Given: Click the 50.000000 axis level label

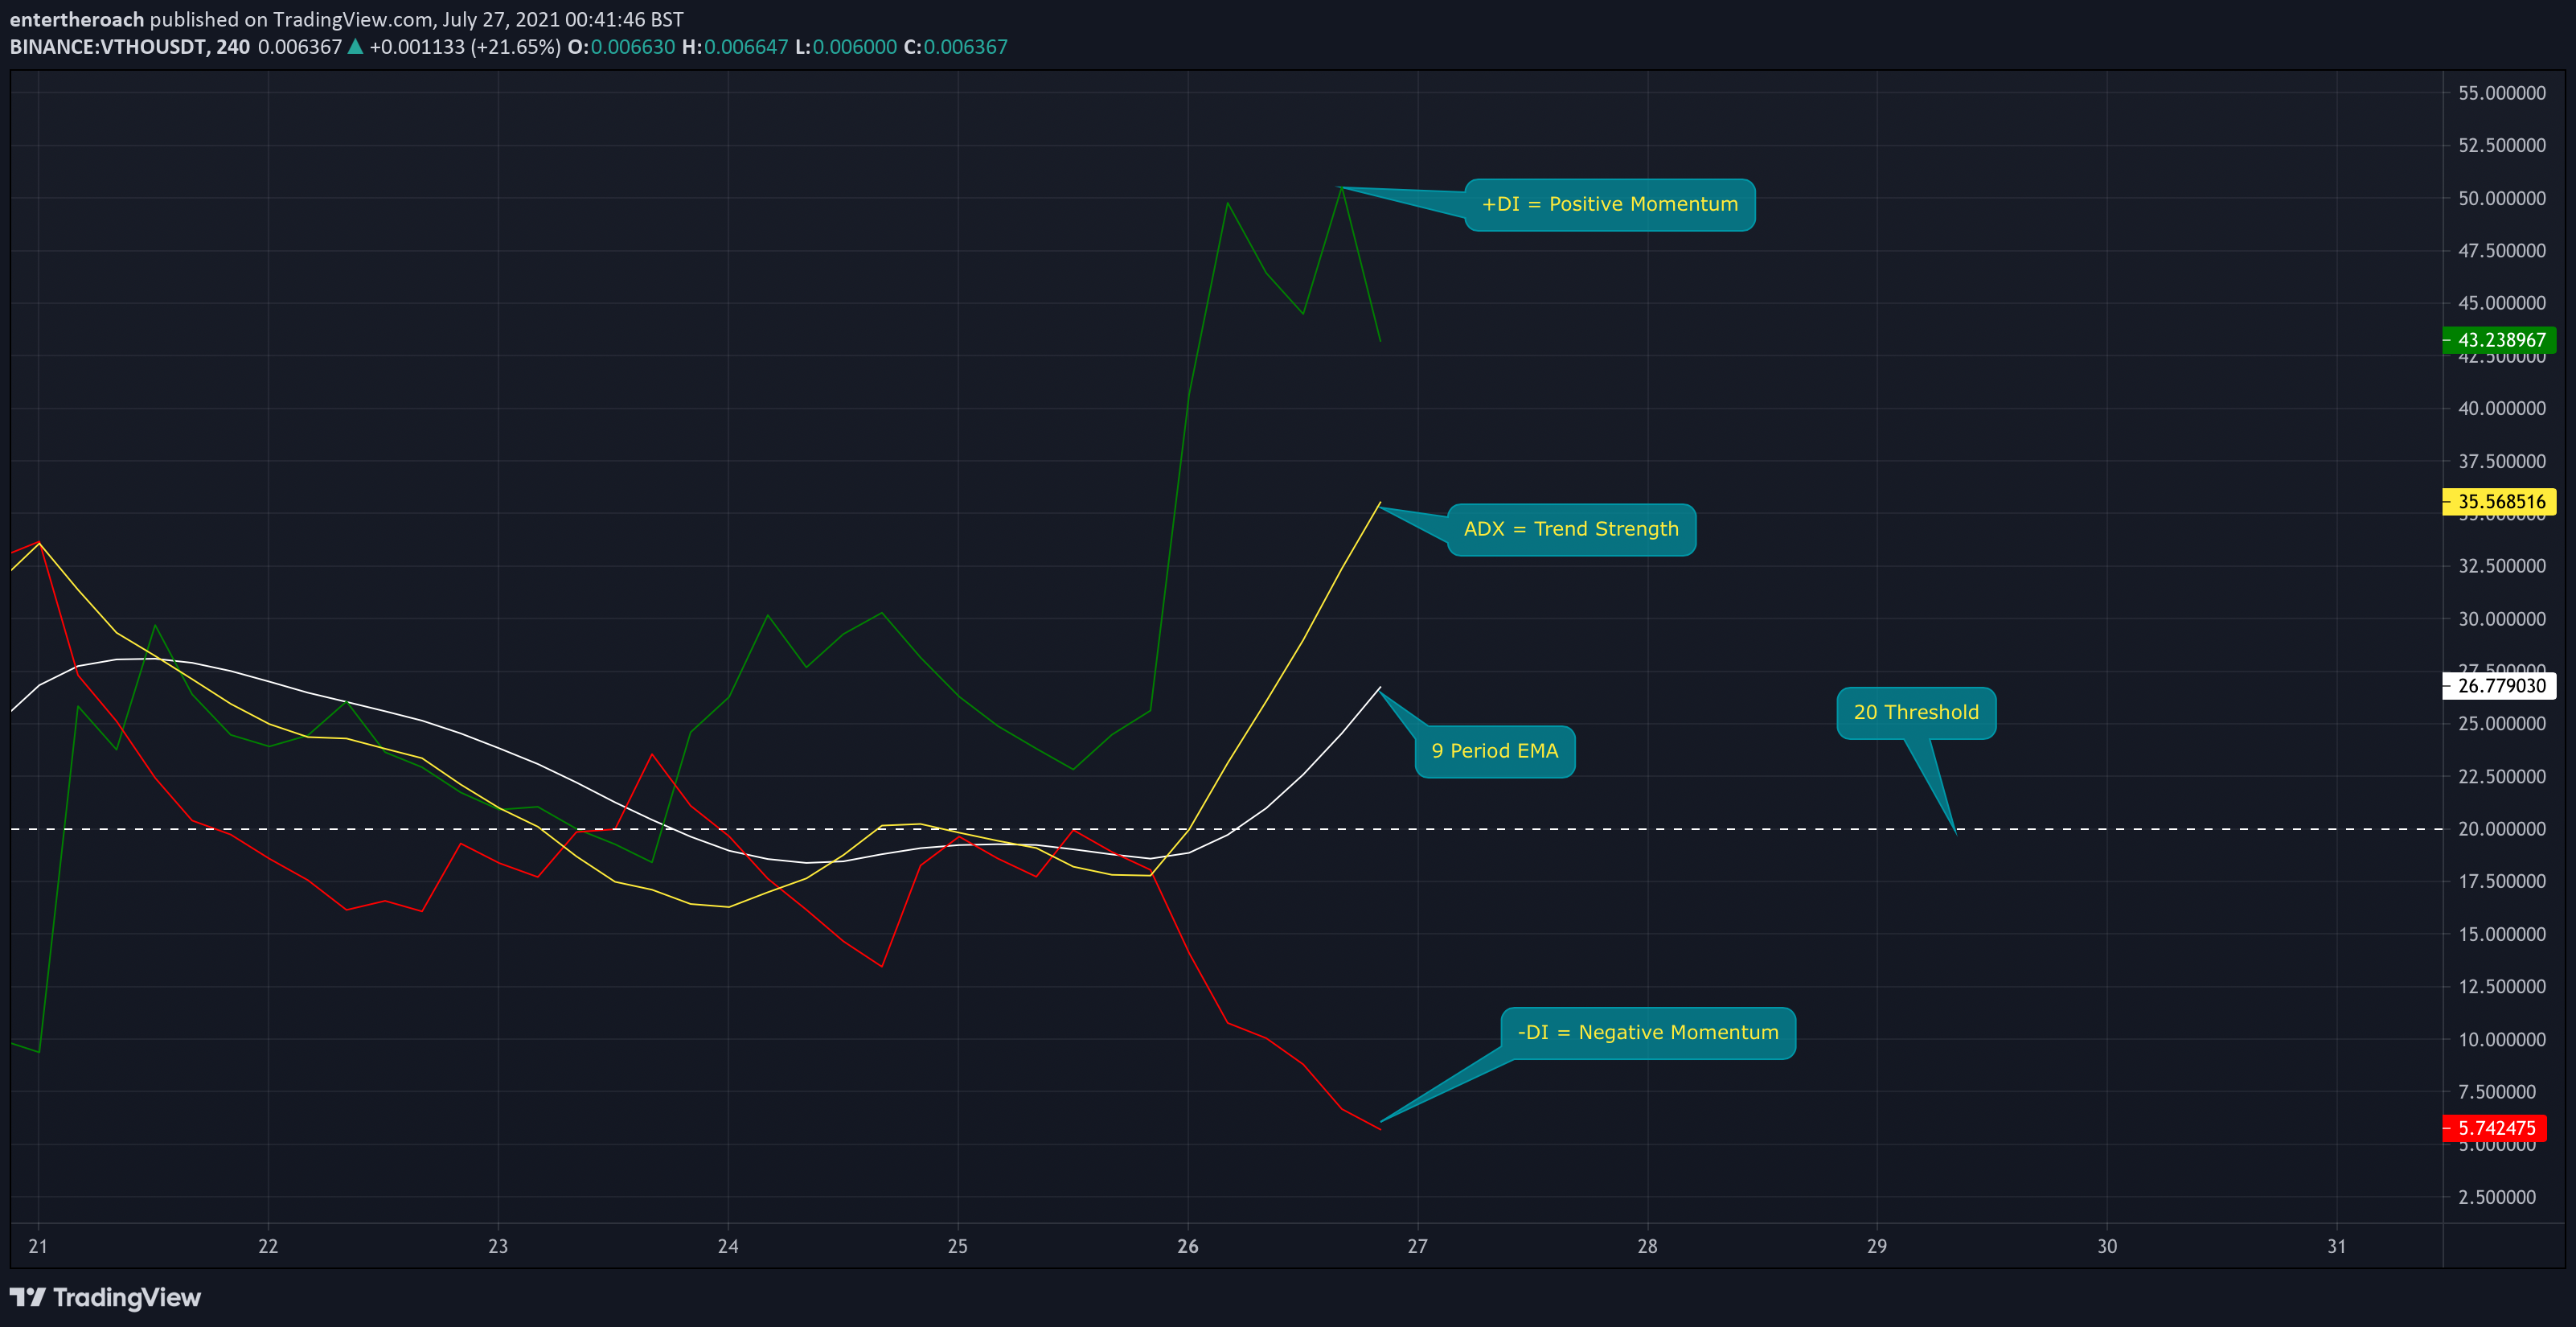Looking at the screenshot, I should (2502, 198).
